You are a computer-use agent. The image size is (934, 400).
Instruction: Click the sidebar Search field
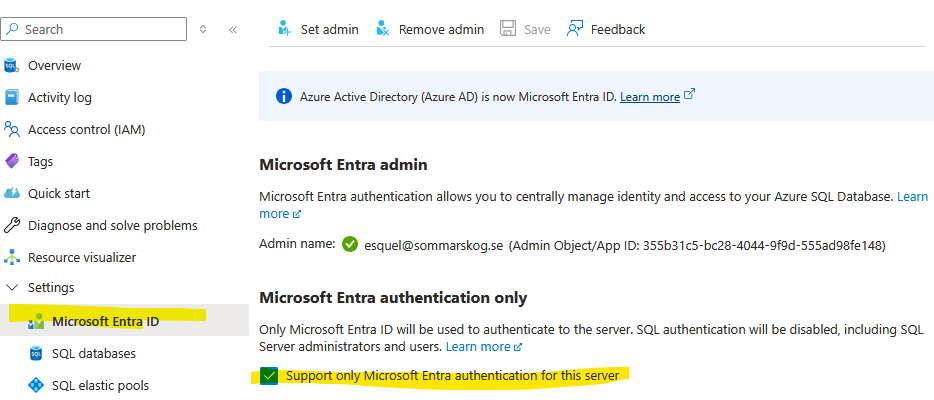tap(94, 29)
